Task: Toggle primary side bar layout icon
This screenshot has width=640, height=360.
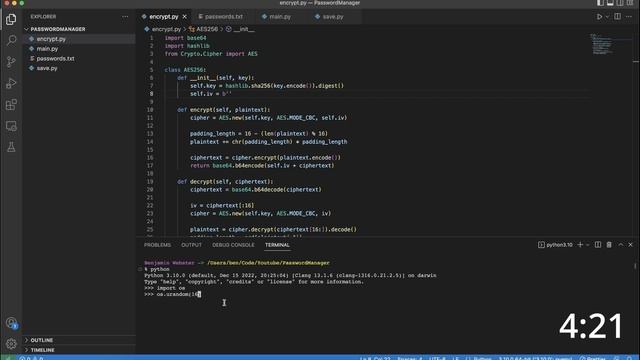Action: [x=600, y=3]
